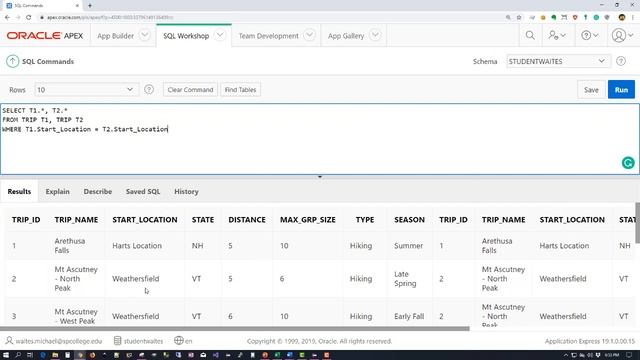The height and width of the screenshot is (360, 640).
Task: Click the browser address bar URL
Action: pos(110,17)
